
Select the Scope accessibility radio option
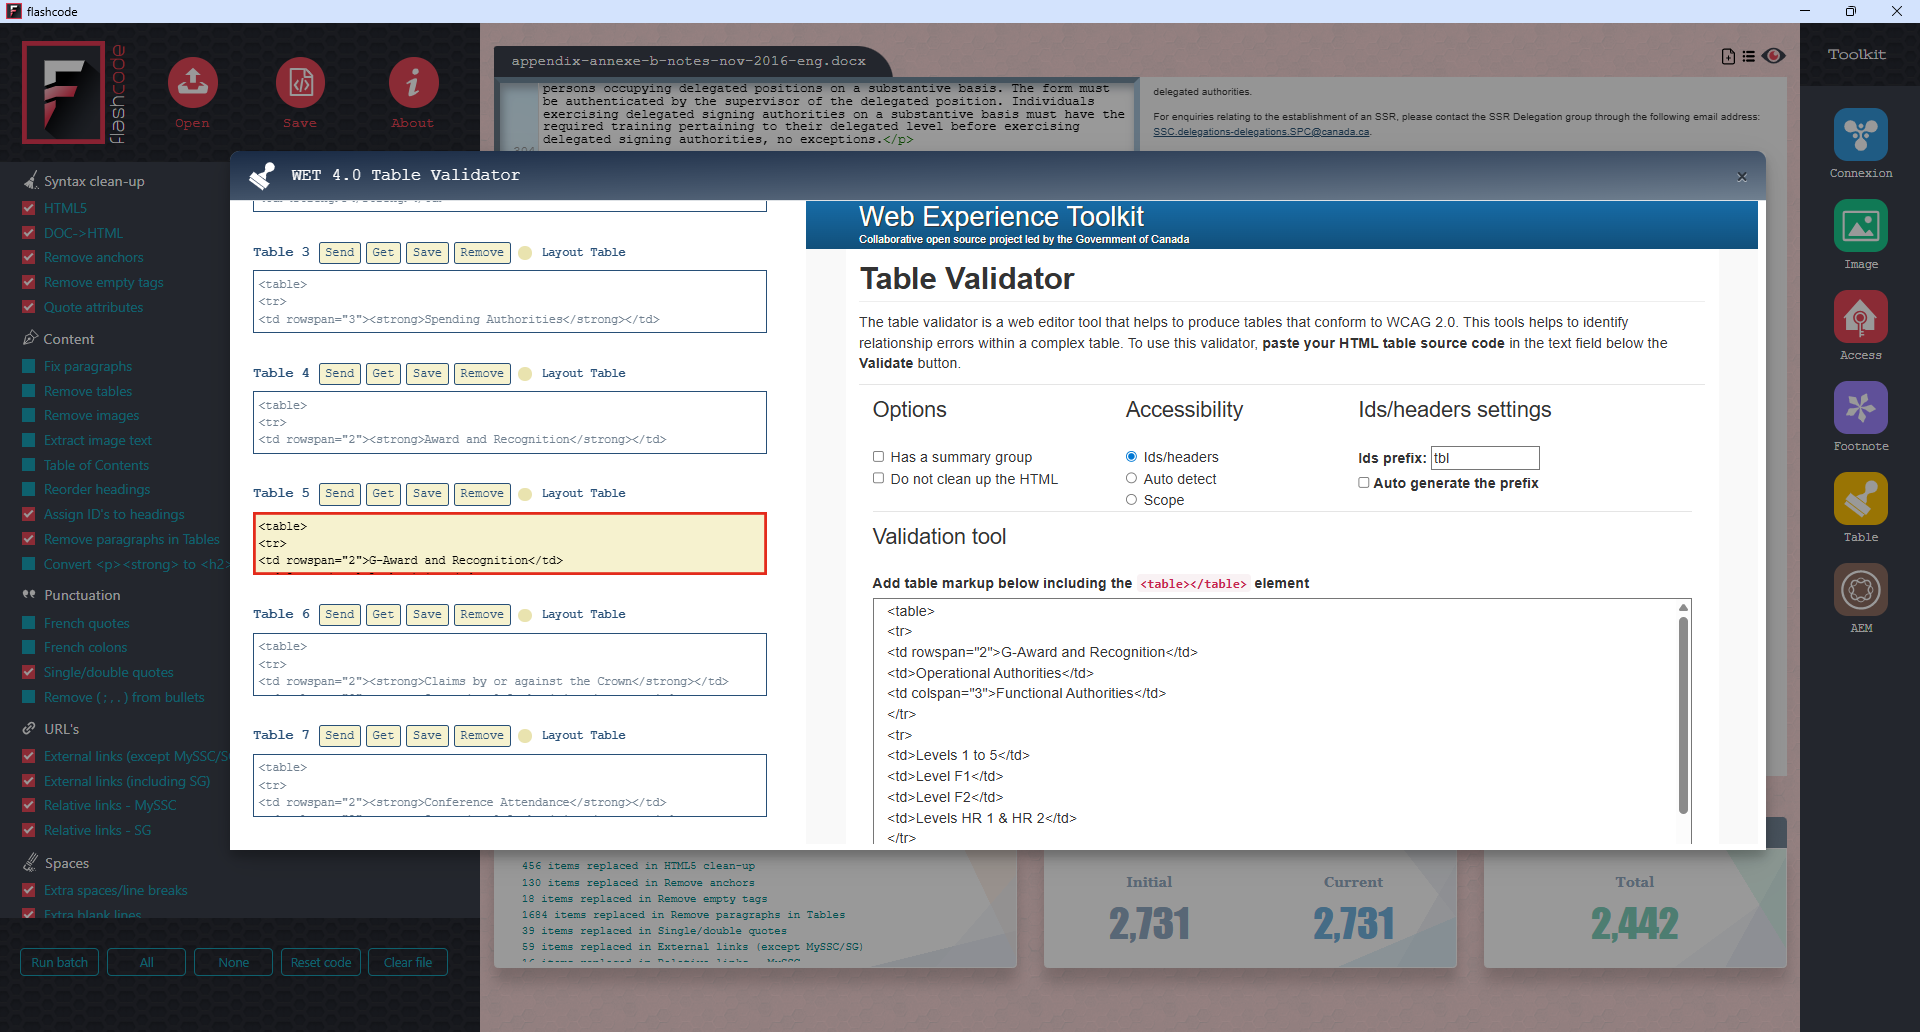(x=1131, y=500)
